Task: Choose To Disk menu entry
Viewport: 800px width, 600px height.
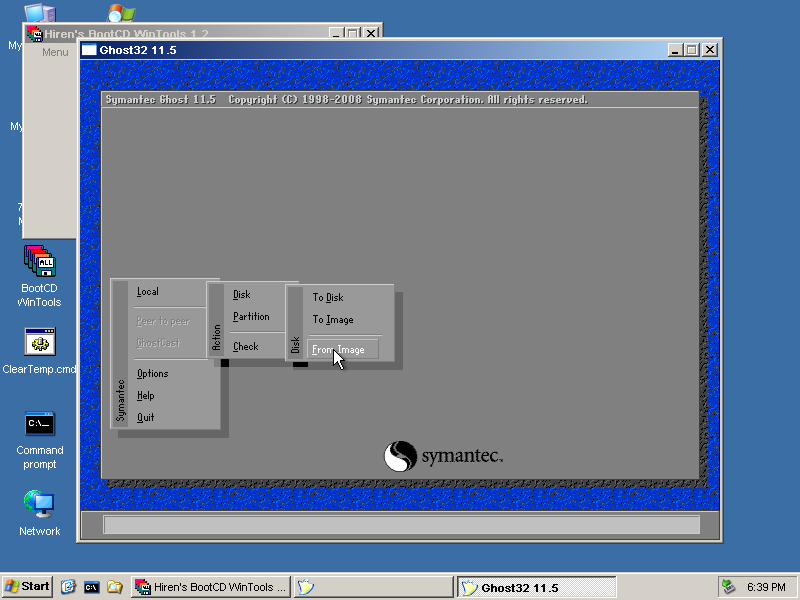Action: point(328,297)
